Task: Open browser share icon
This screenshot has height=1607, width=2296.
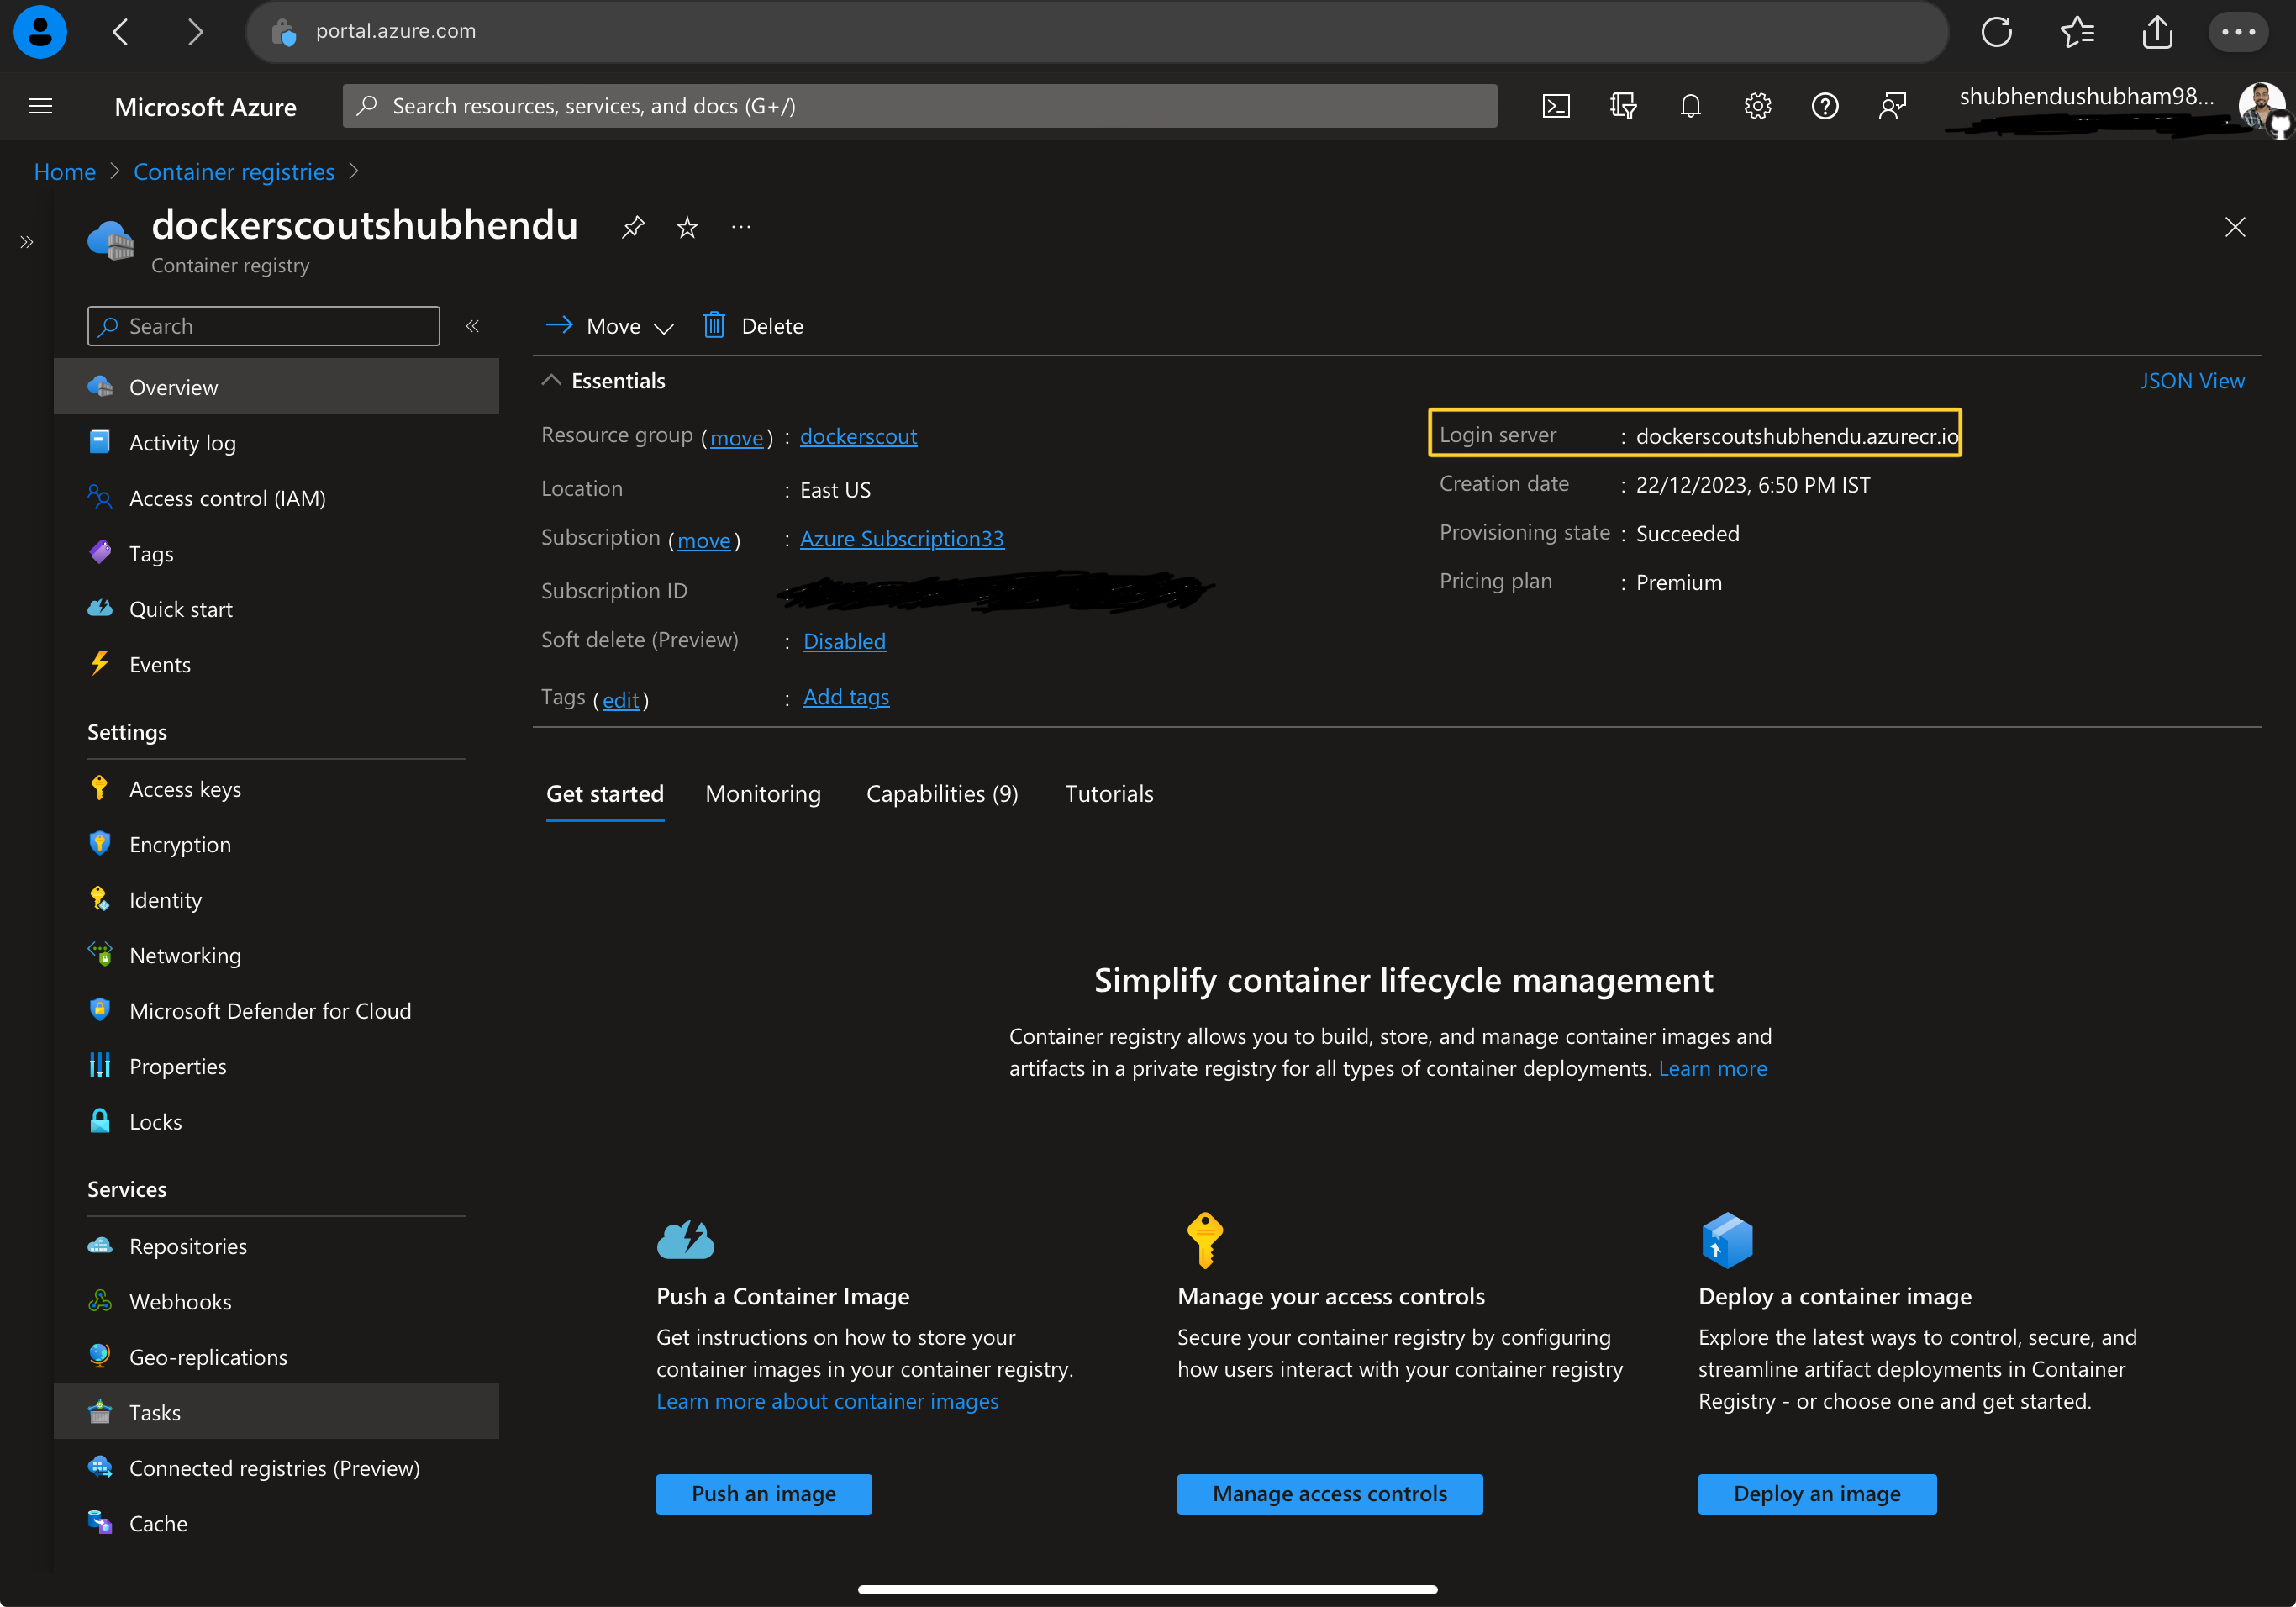Action: point(2157,32)
